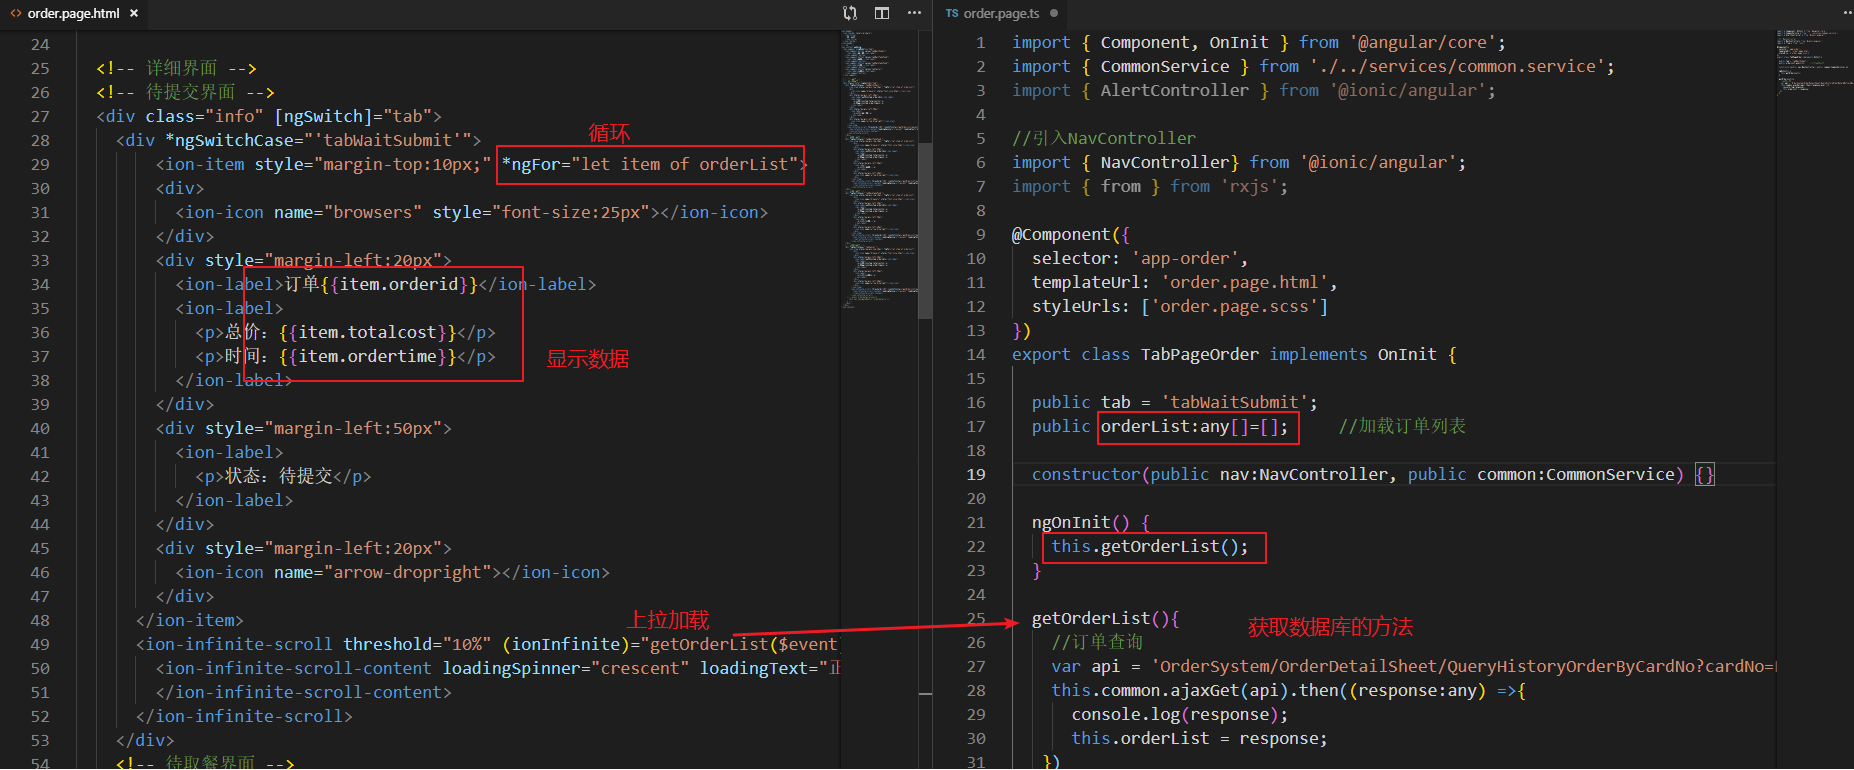The height and width of the screenshot is (770, 1854).
Task: Click the {{item.orderid}} binding
Action: pos(399,284)
